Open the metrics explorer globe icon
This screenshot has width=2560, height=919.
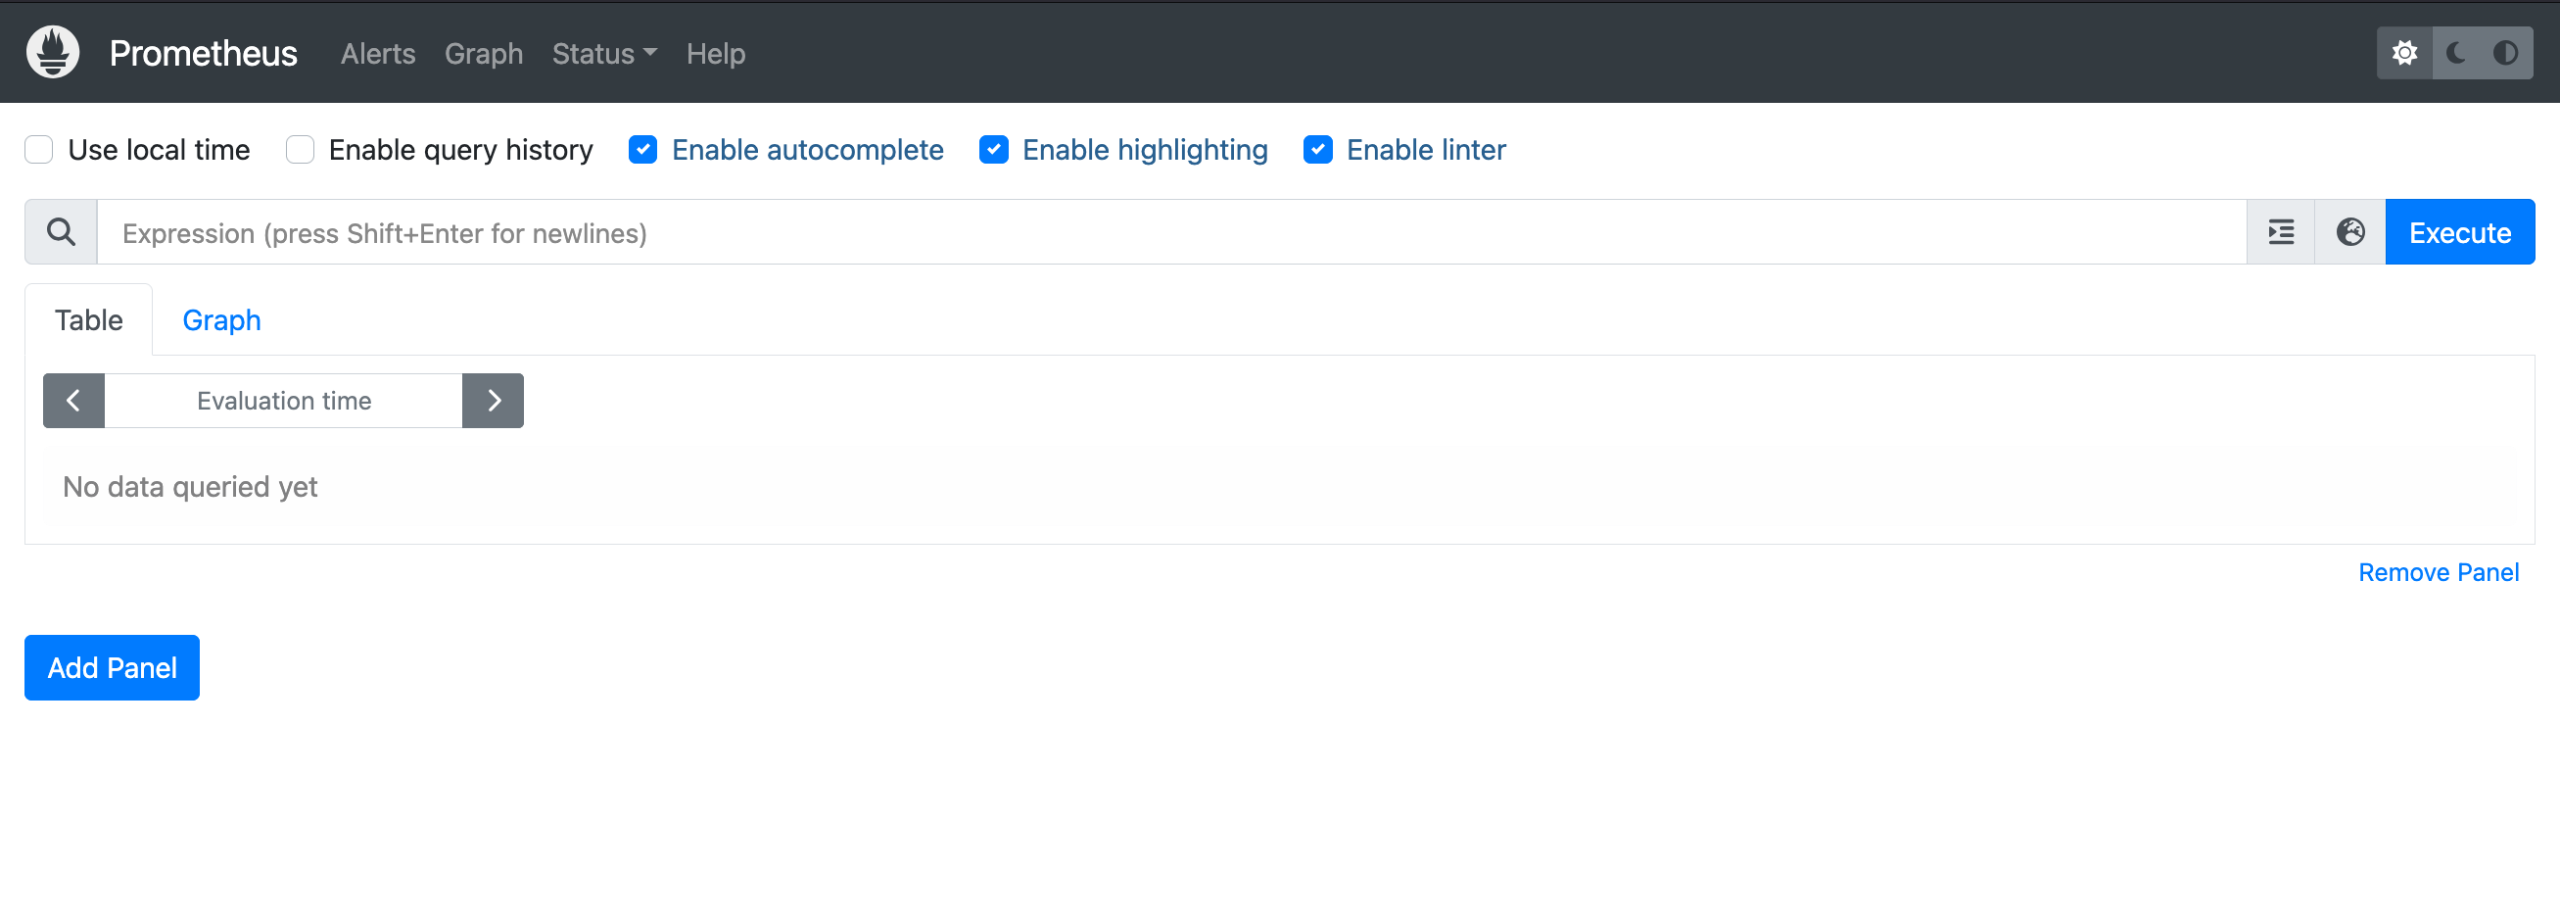(x=2350, y=232)
